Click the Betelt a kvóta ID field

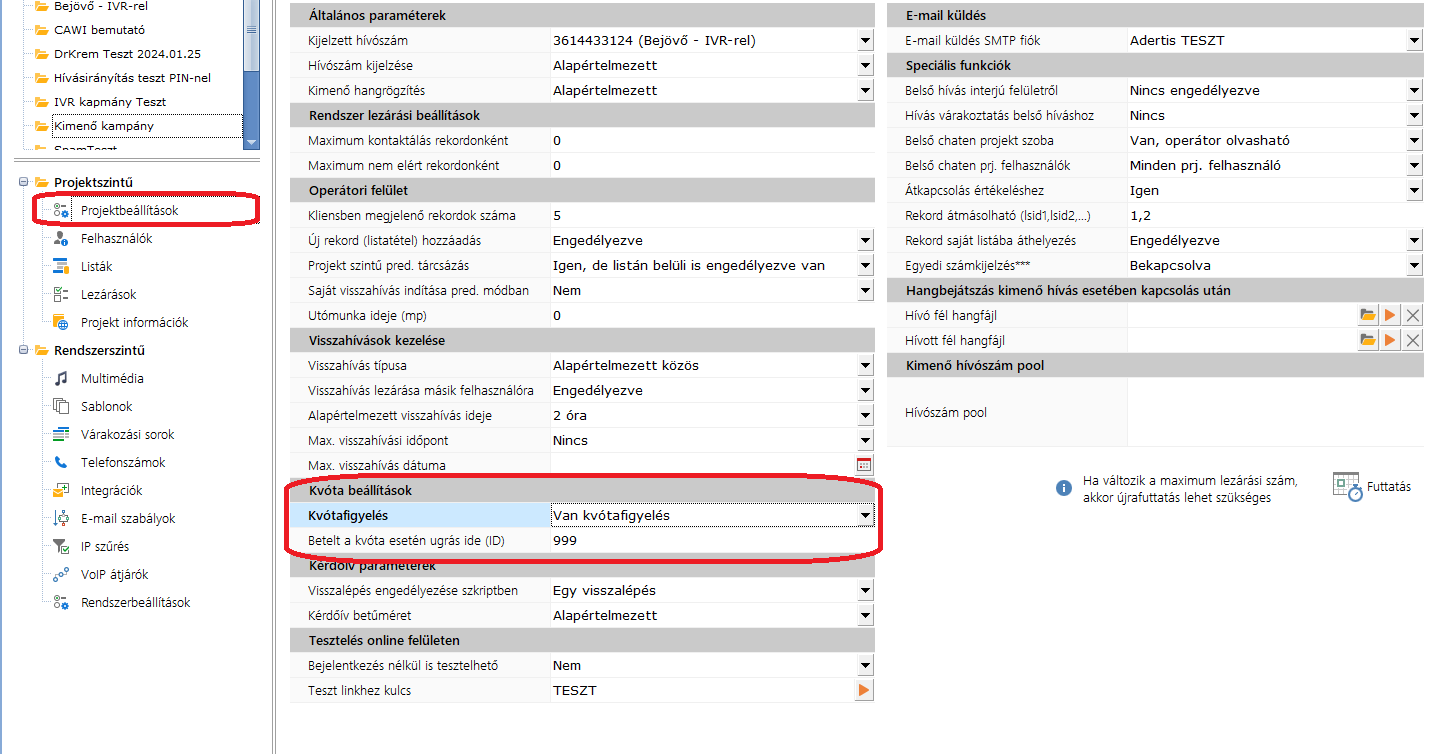coord(710,541)
